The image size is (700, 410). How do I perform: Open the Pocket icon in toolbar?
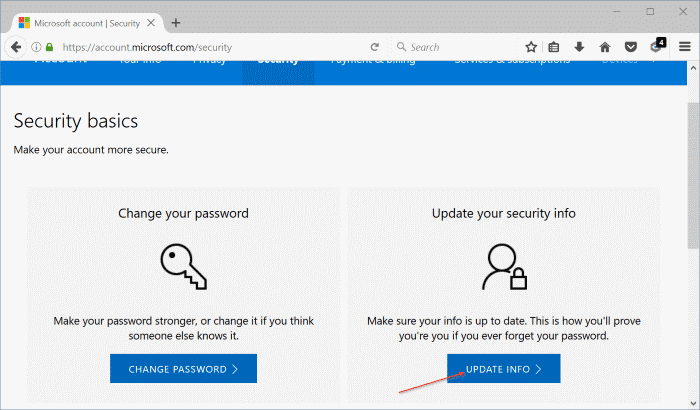point(630,47)
